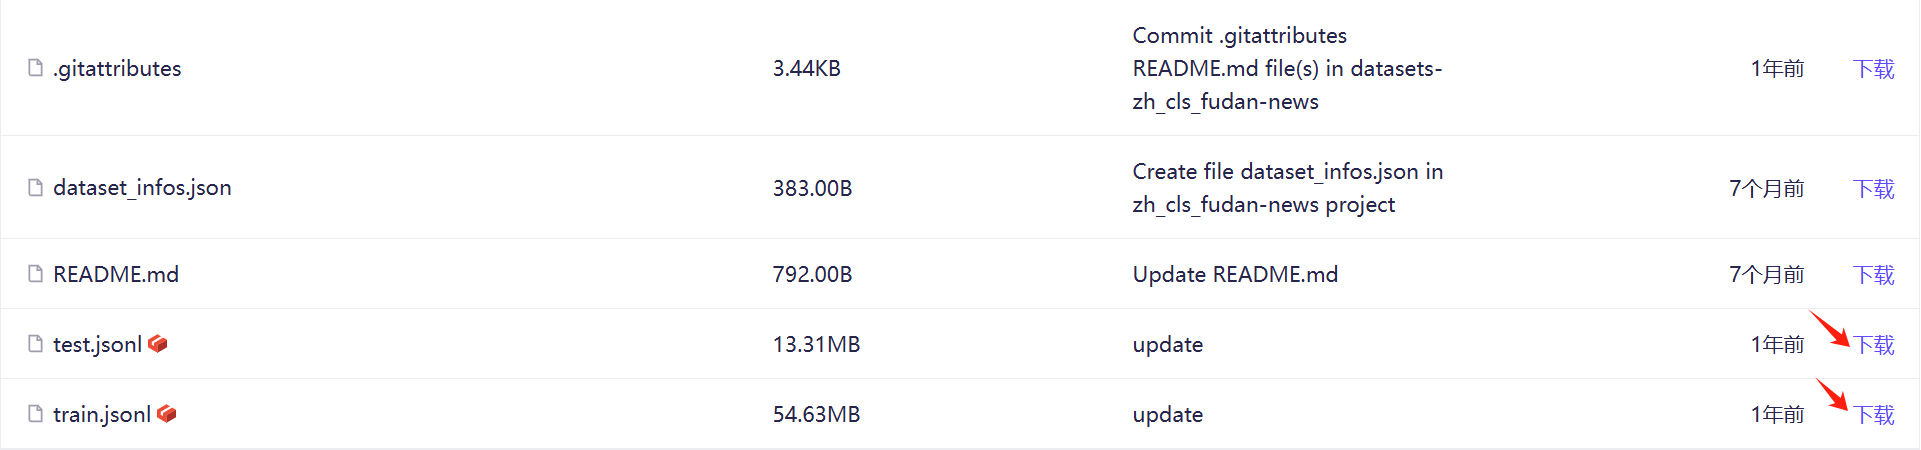
Task: Download the README.md file
Action: (1873, 274)
